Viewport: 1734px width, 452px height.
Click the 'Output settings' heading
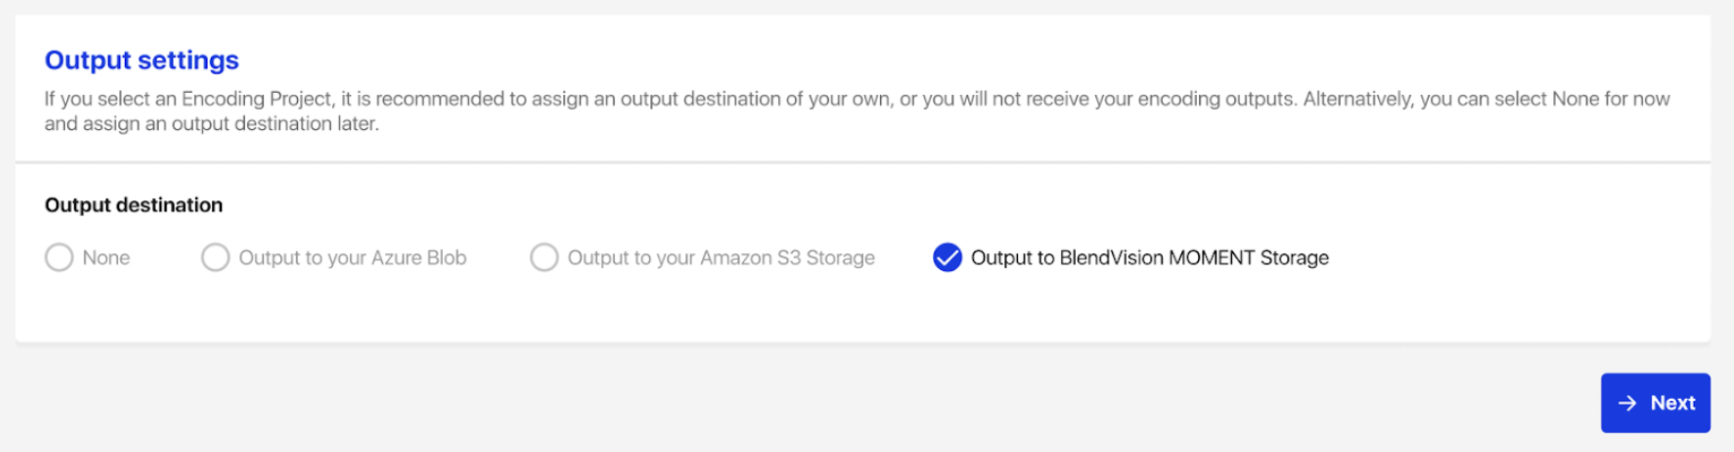click(142, 60)
